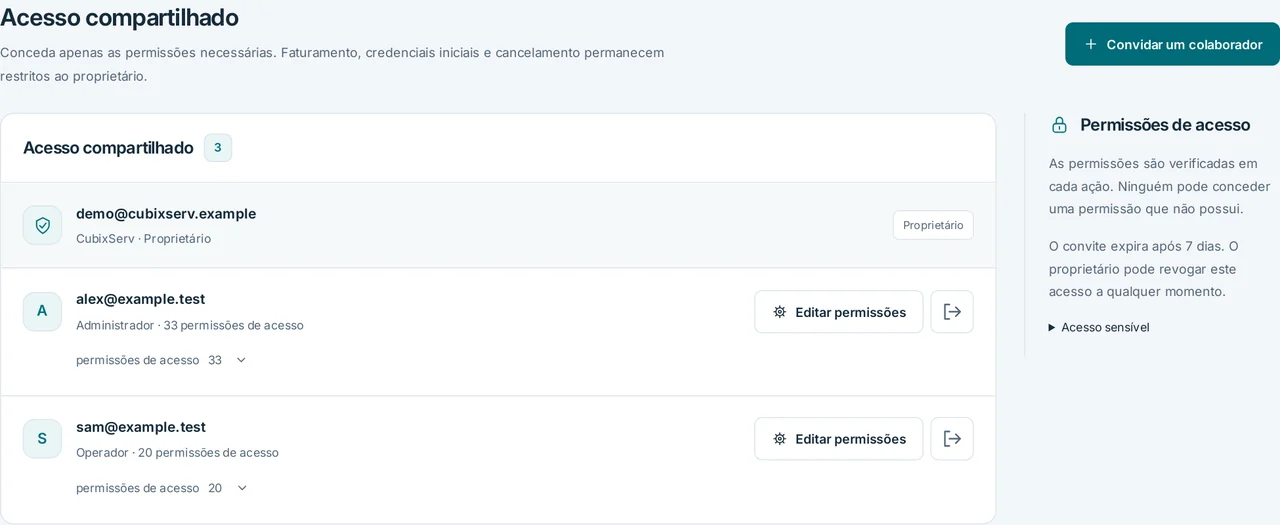
Task: Open Editar permissões for sam@example.test
Action: (839, 439)
